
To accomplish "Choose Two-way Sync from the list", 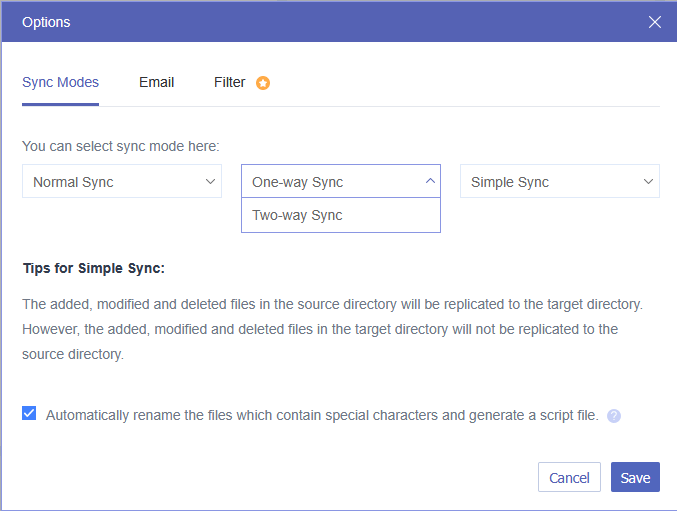I will tap(298, 215).
